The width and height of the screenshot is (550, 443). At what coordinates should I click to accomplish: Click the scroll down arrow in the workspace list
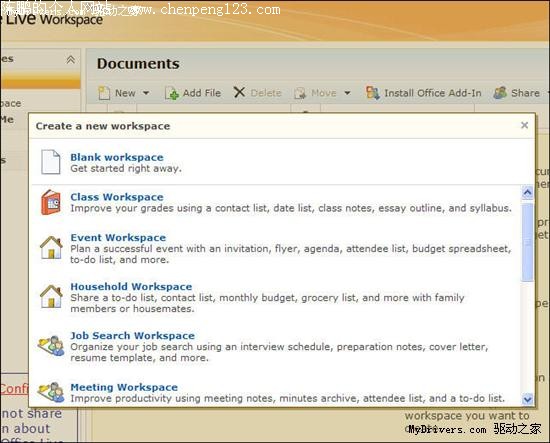click(x=527, y=399)
